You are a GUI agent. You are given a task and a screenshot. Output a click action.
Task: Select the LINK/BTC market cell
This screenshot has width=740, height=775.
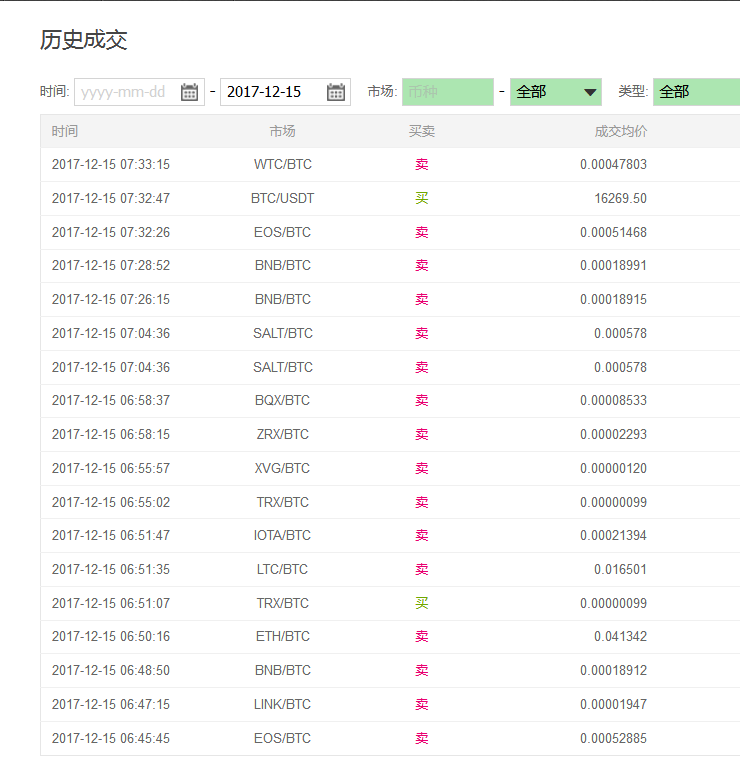click(x=282, y=704)
